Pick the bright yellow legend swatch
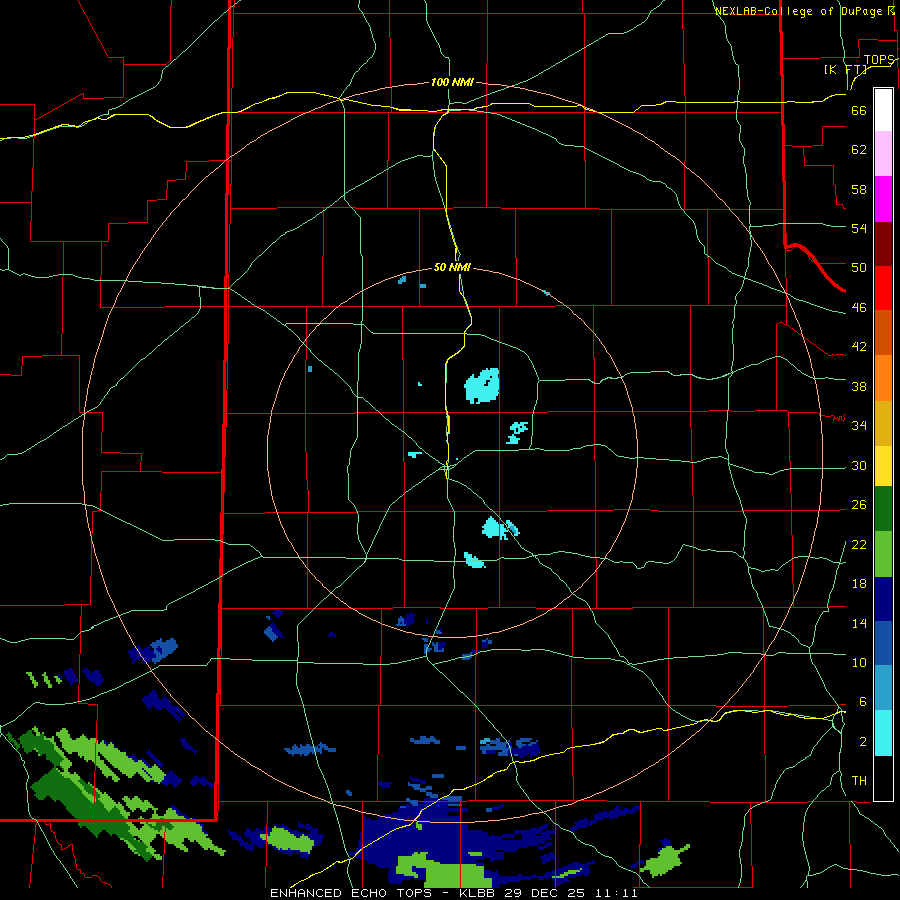The height and width of the screenshot is (900, 900). click(883, 466)
